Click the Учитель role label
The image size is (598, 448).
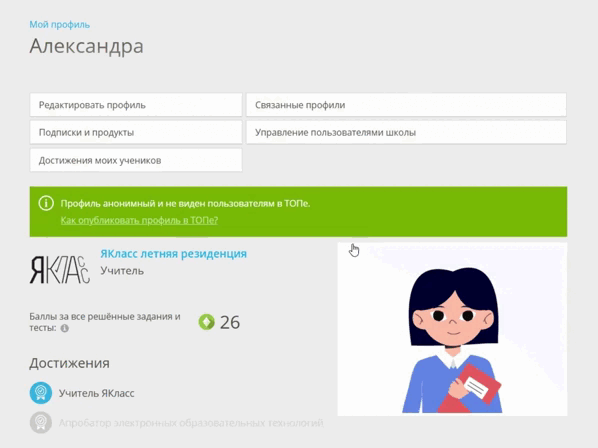122,271
